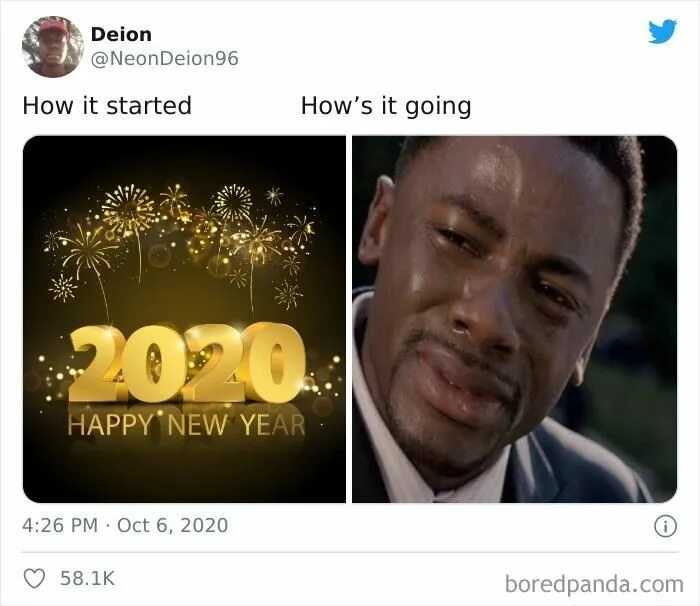Click the "How's it going" text

[386, 107]
